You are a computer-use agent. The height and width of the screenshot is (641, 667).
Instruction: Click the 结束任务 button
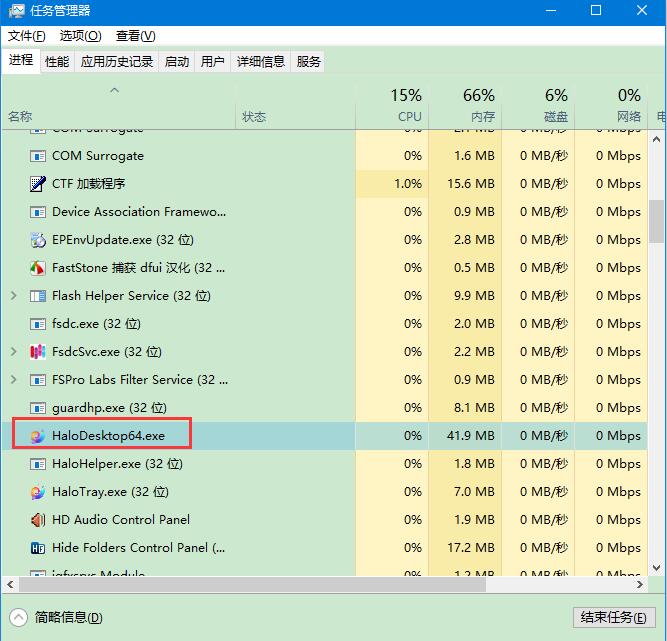(614, 617)
